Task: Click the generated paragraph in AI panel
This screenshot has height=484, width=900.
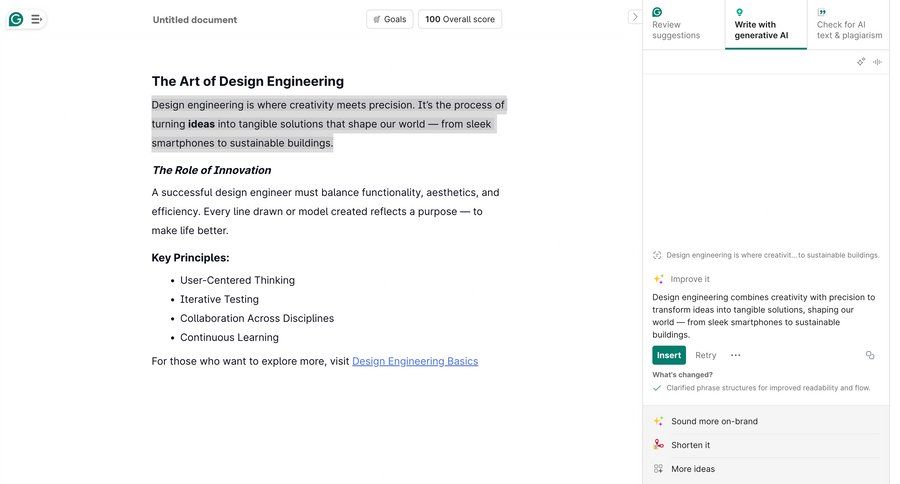Action: (x=763, y=316)
